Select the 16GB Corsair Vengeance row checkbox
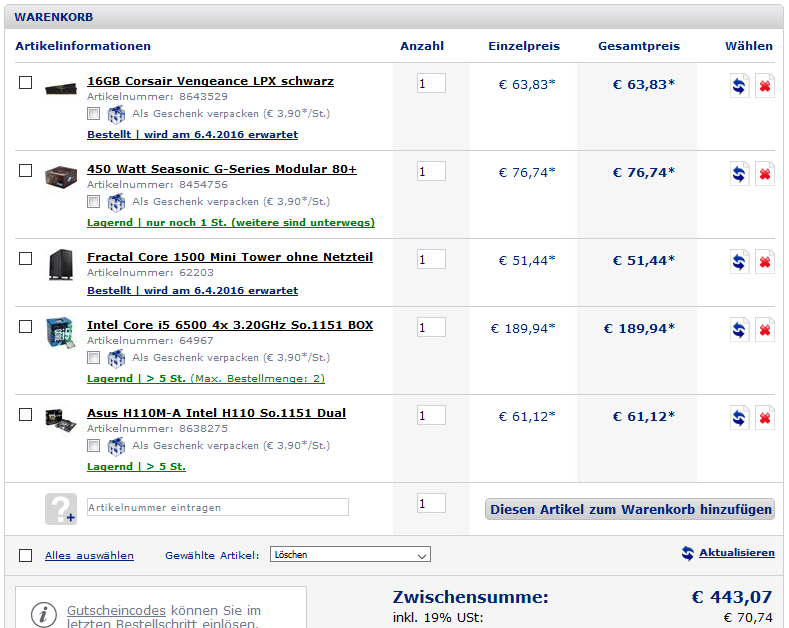 (25, 83)
